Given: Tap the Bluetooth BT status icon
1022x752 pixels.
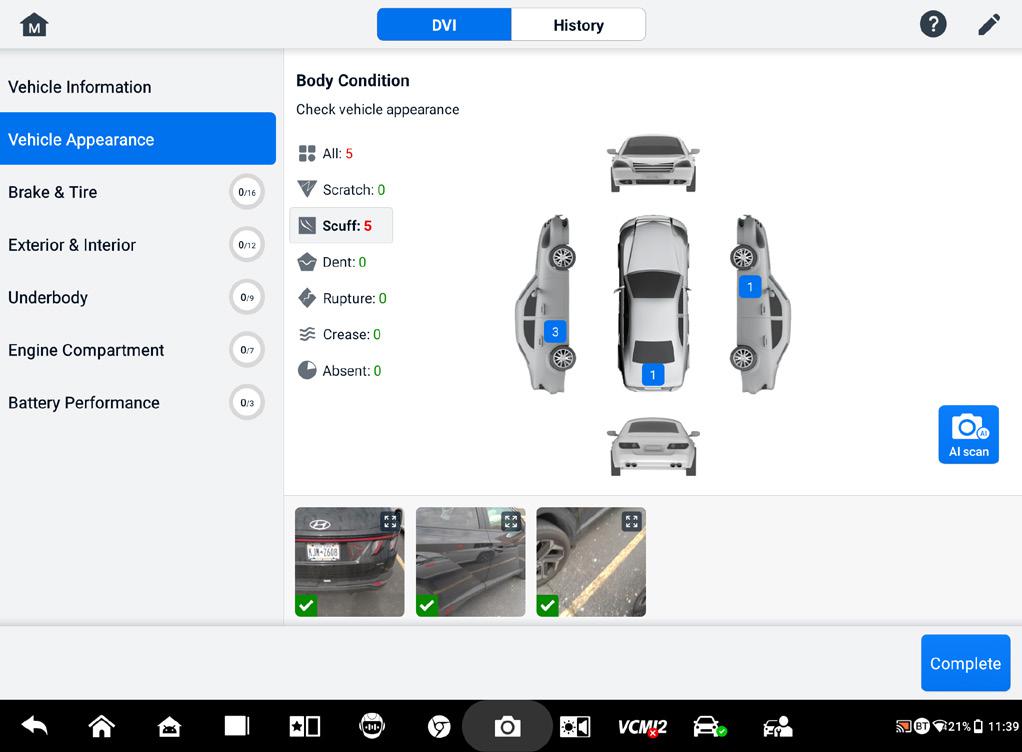Looking at the screenshot, I should tap(922, 726).
